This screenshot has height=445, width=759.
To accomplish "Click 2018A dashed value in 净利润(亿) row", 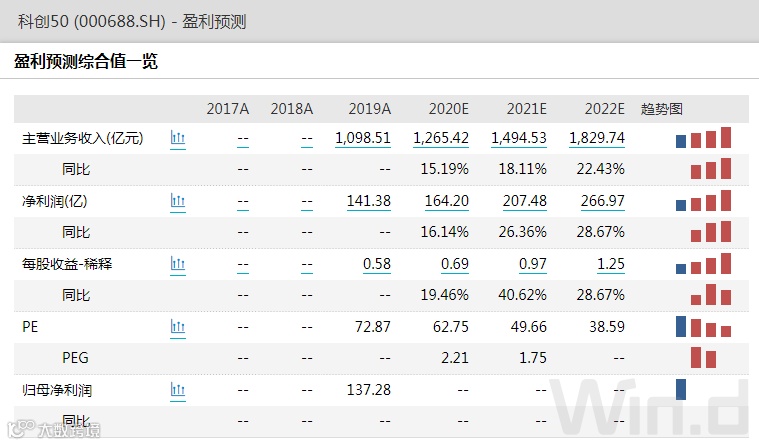I will (306, 203).
